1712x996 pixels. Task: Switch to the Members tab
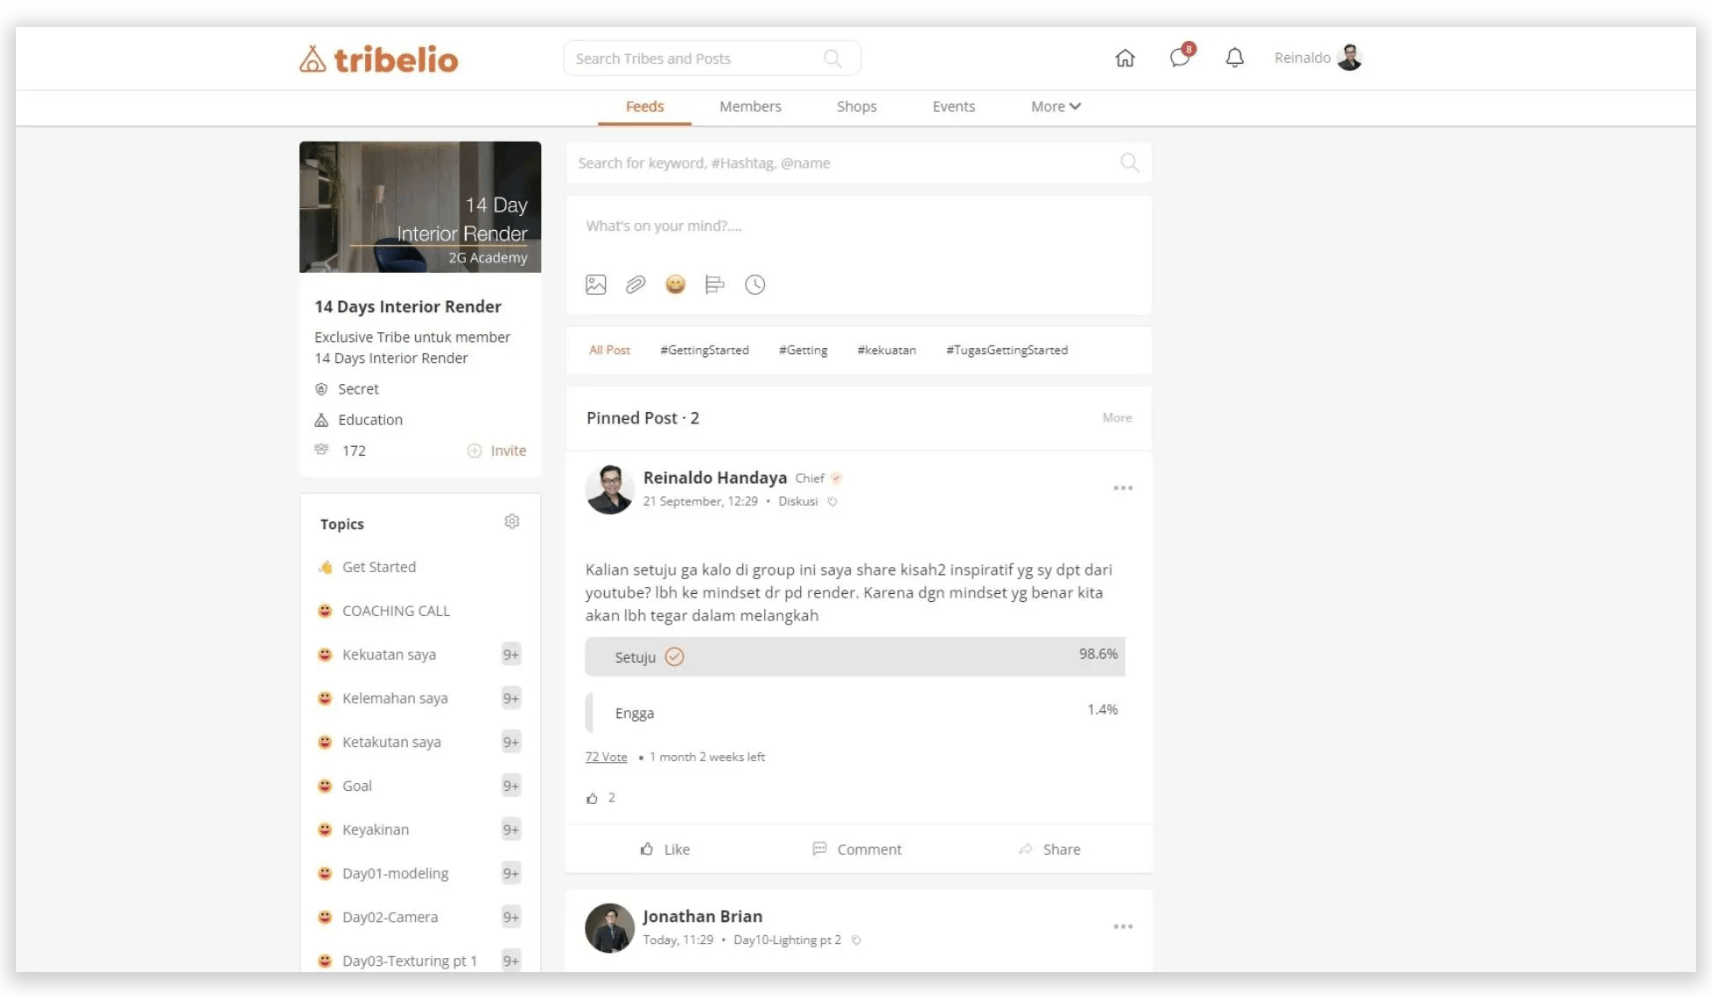click(750, 107)
